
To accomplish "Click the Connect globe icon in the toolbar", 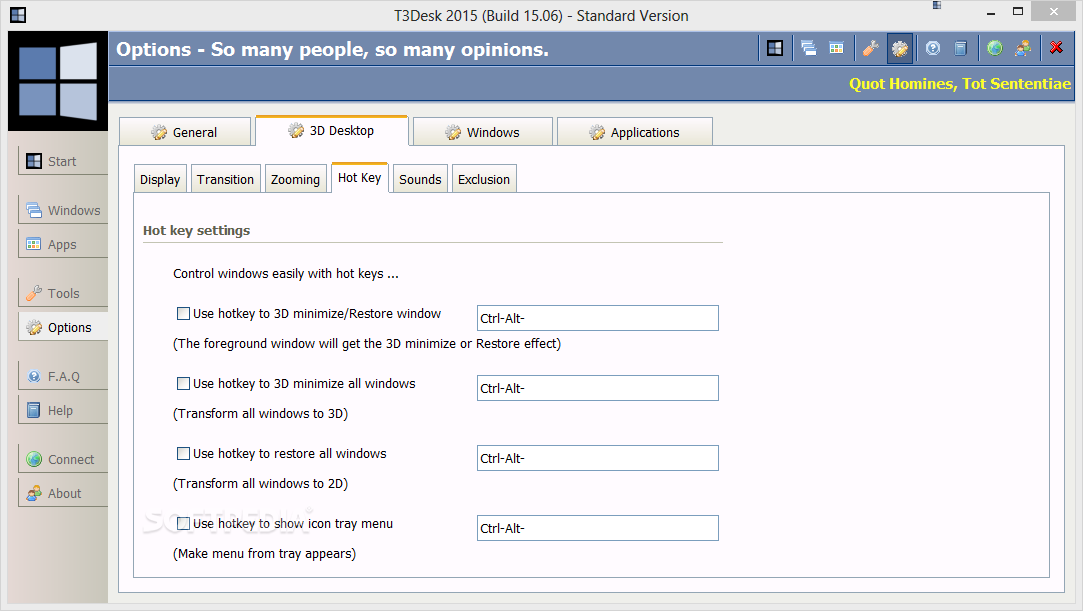I will click(x=995, y=48).
